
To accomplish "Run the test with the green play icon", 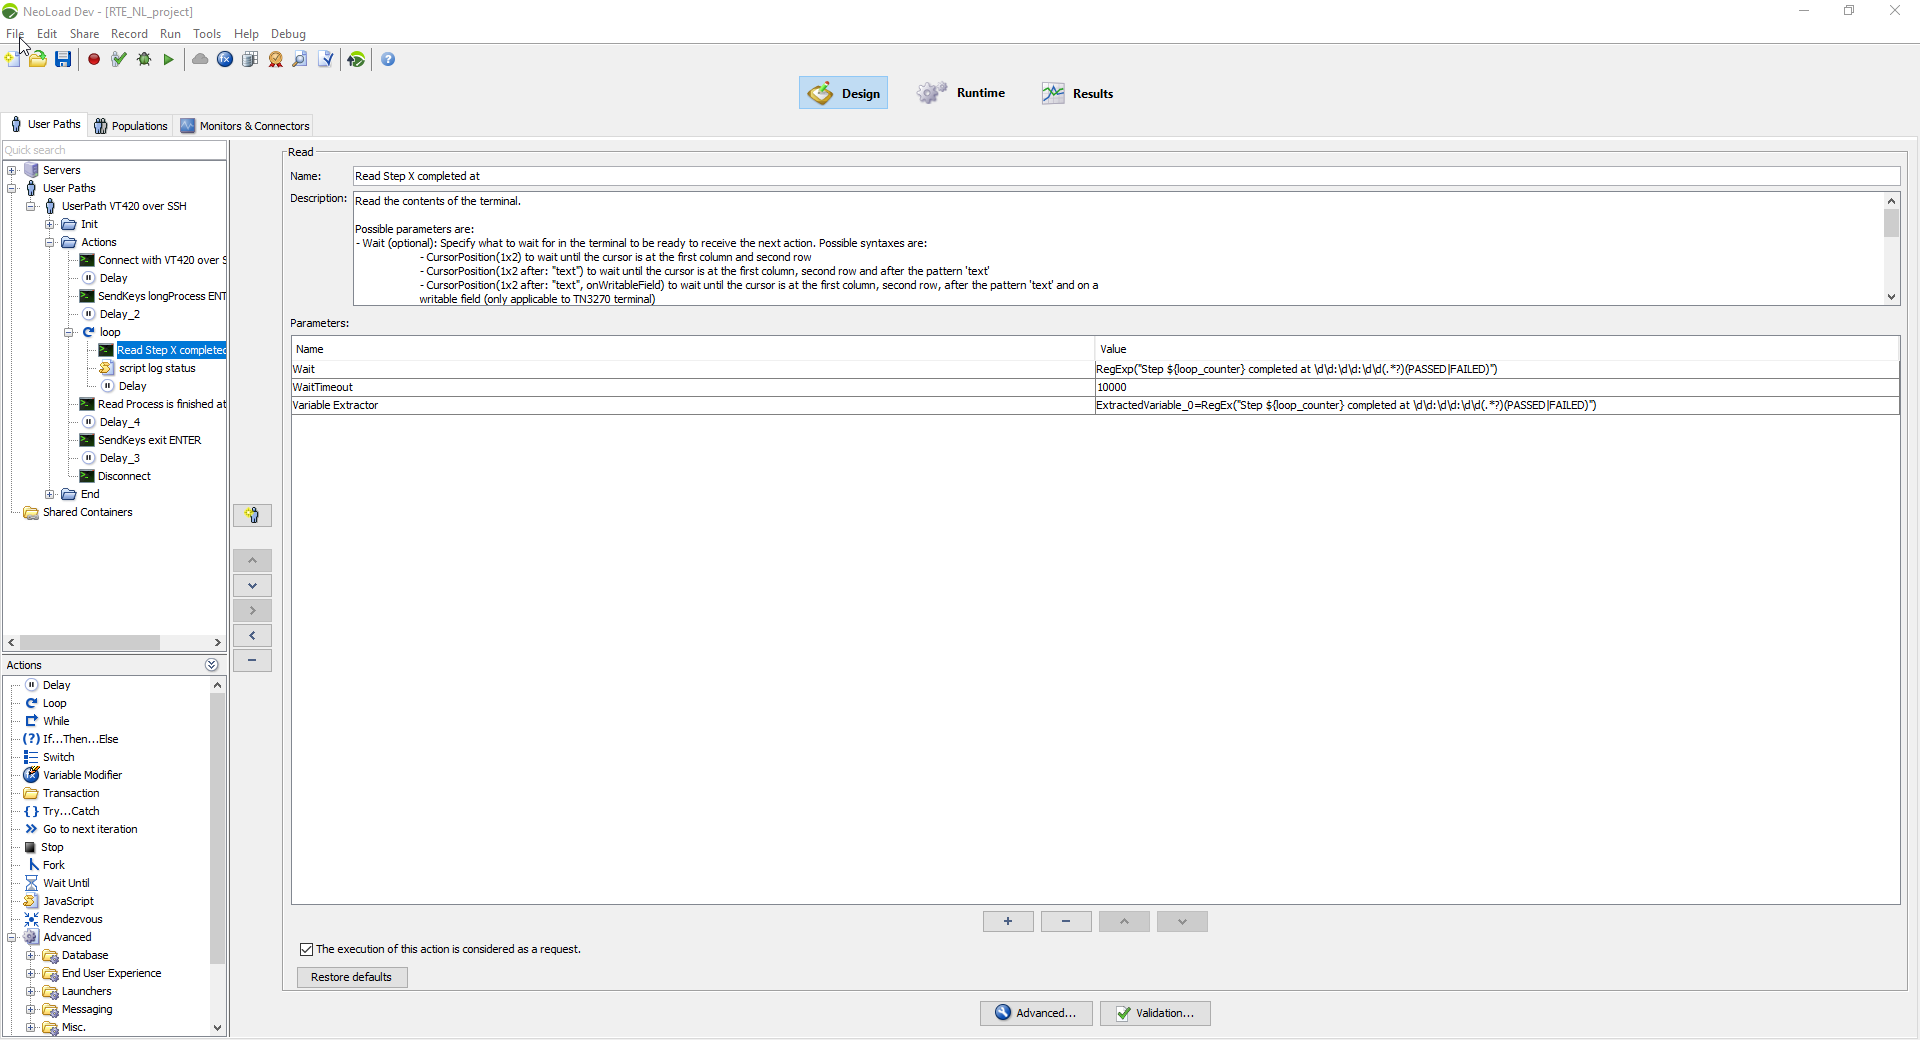I will point(169,59).
